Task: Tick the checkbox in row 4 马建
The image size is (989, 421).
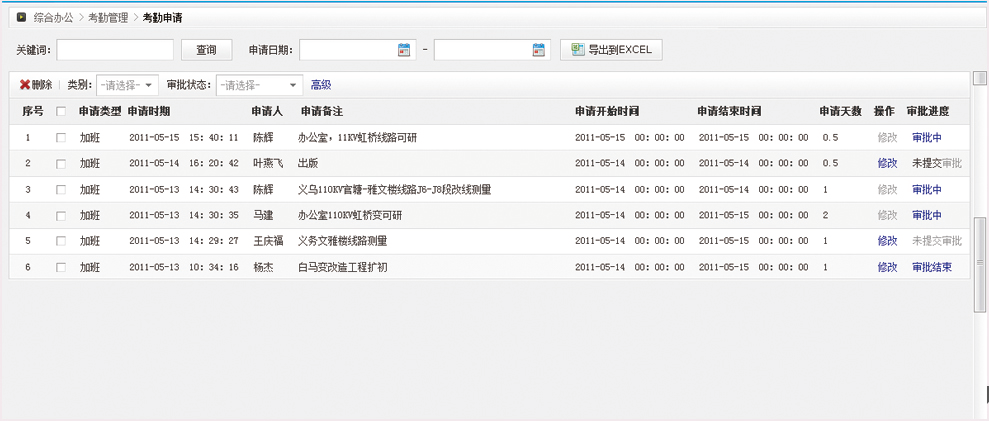Action: [x=61, y=216]
